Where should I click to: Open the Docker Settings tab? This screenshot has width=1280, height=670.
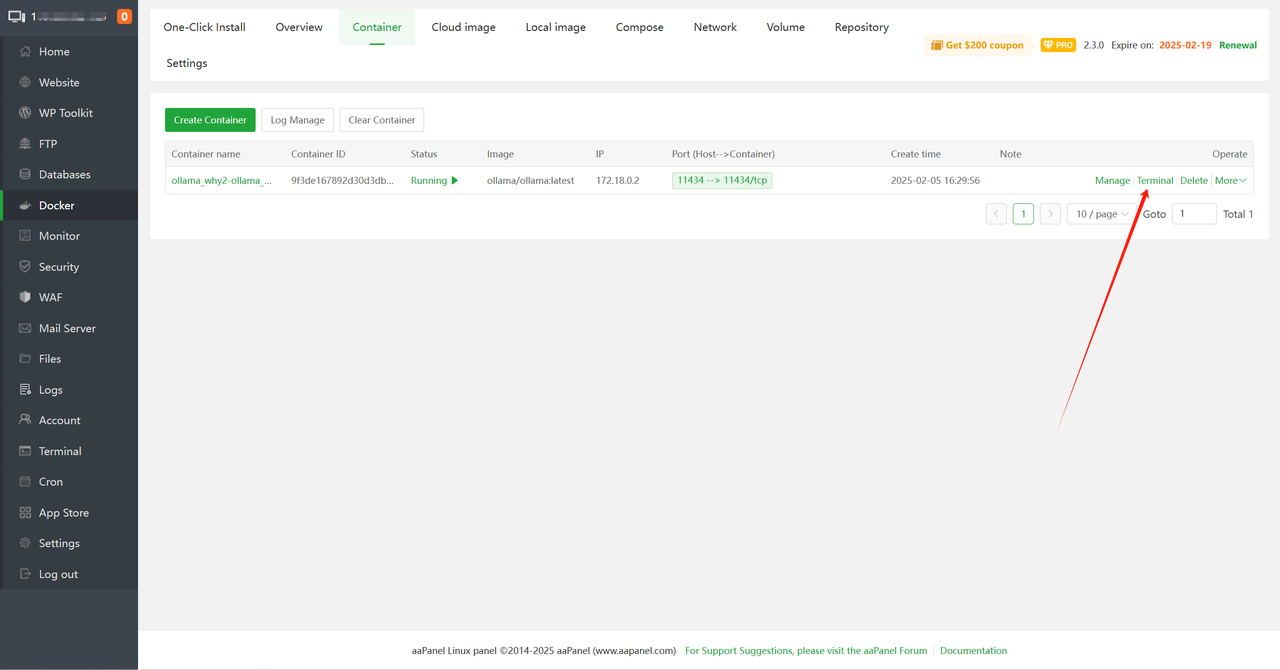point(187,63)
